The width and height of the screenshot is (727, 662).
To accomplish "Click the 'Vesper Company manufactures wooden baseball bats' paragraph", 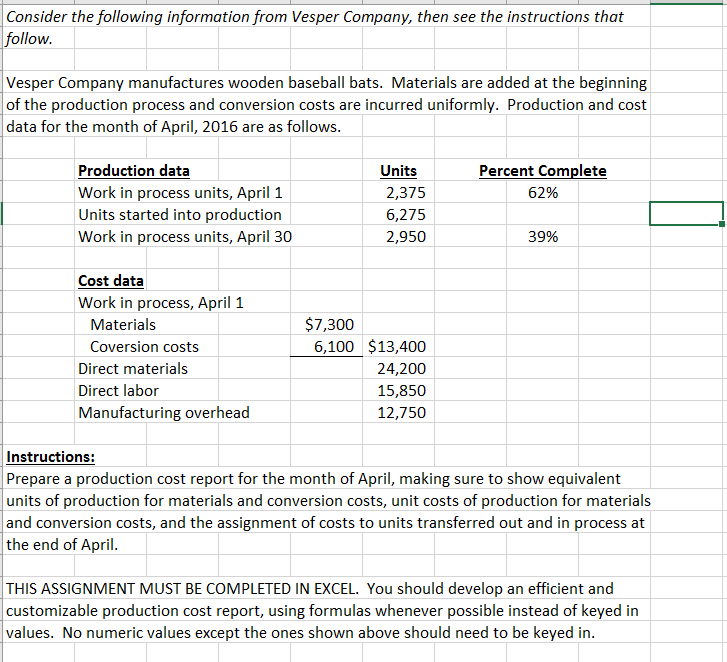I will tap(326, 104).
